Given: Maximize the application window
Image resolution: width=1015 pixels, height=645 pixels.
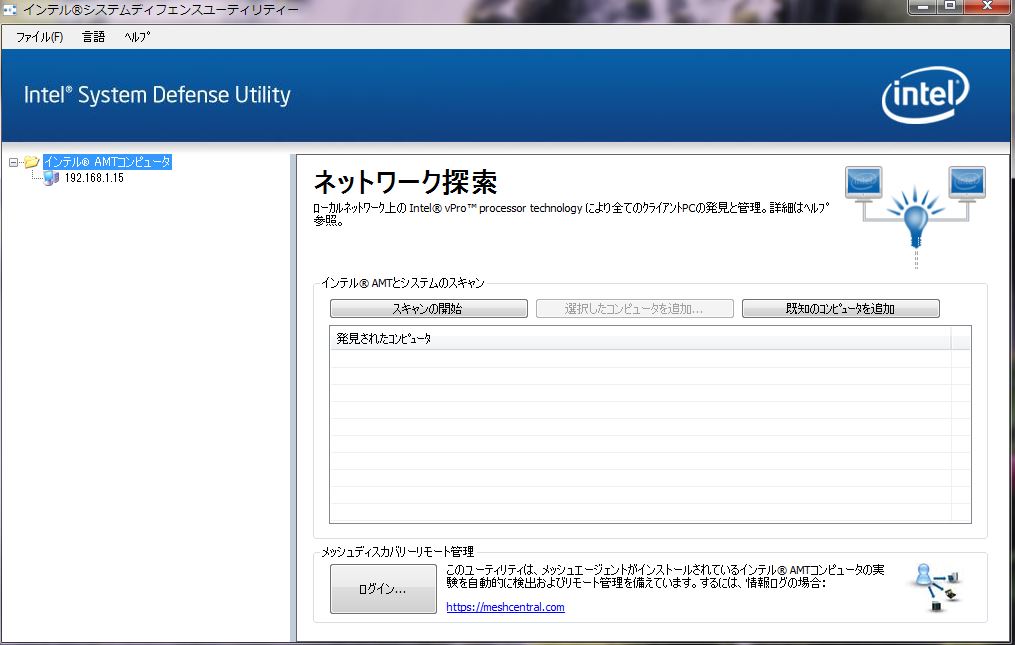Looking at the screenshot, I should [950, 7].
